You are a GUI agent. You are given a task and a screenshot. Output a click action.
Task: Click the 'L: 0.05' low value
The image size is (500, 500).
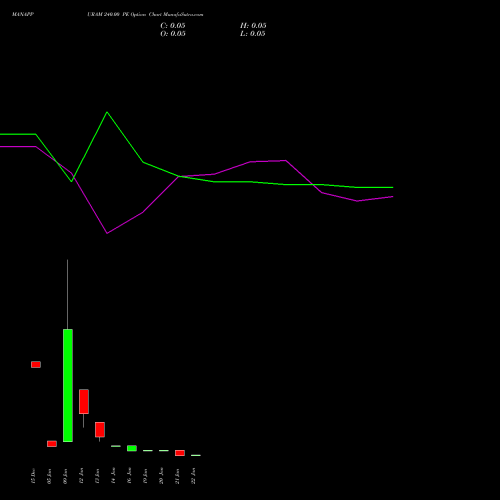253,34
